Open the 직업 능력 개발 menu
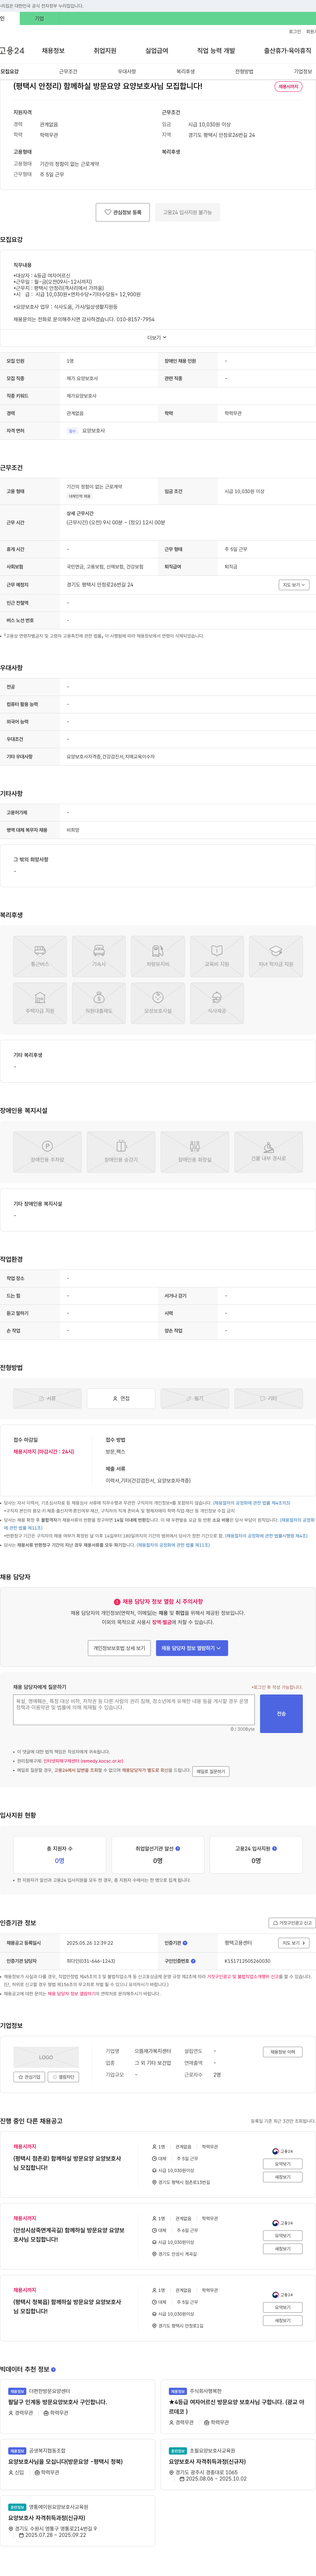Screen dimensions: 316x2576 [216, 51]
